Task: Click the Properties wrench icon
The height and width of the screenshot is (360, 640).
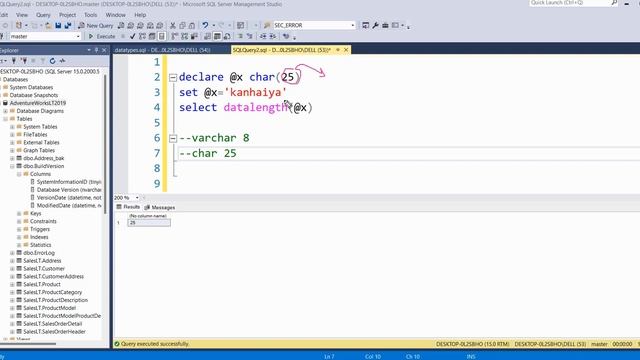Action: (x=375, y=25)
